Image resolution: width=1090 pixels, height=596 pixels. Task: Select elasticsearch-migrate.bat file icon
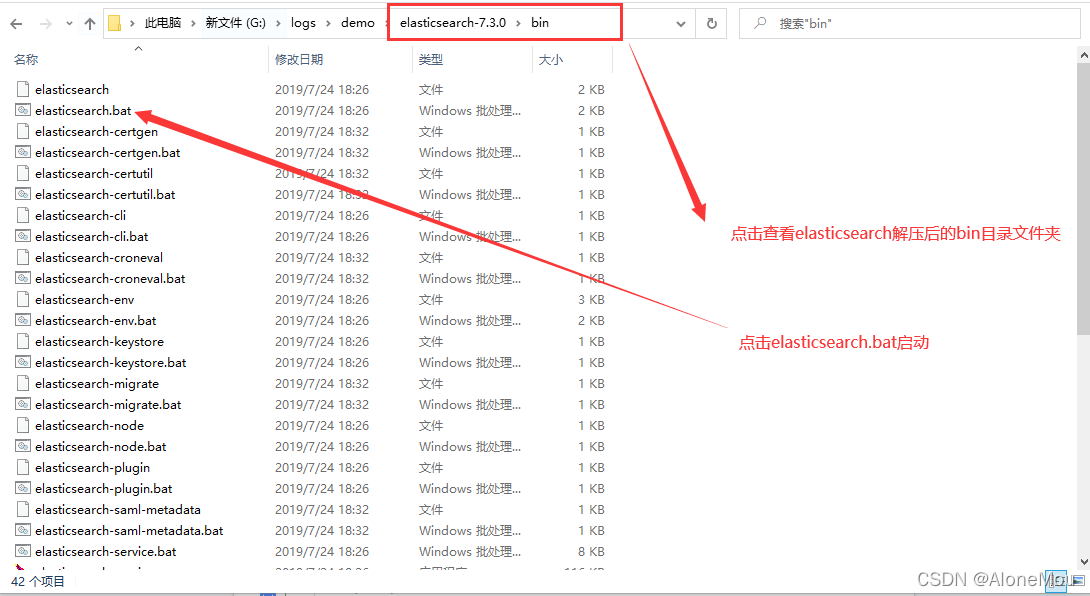23,403
